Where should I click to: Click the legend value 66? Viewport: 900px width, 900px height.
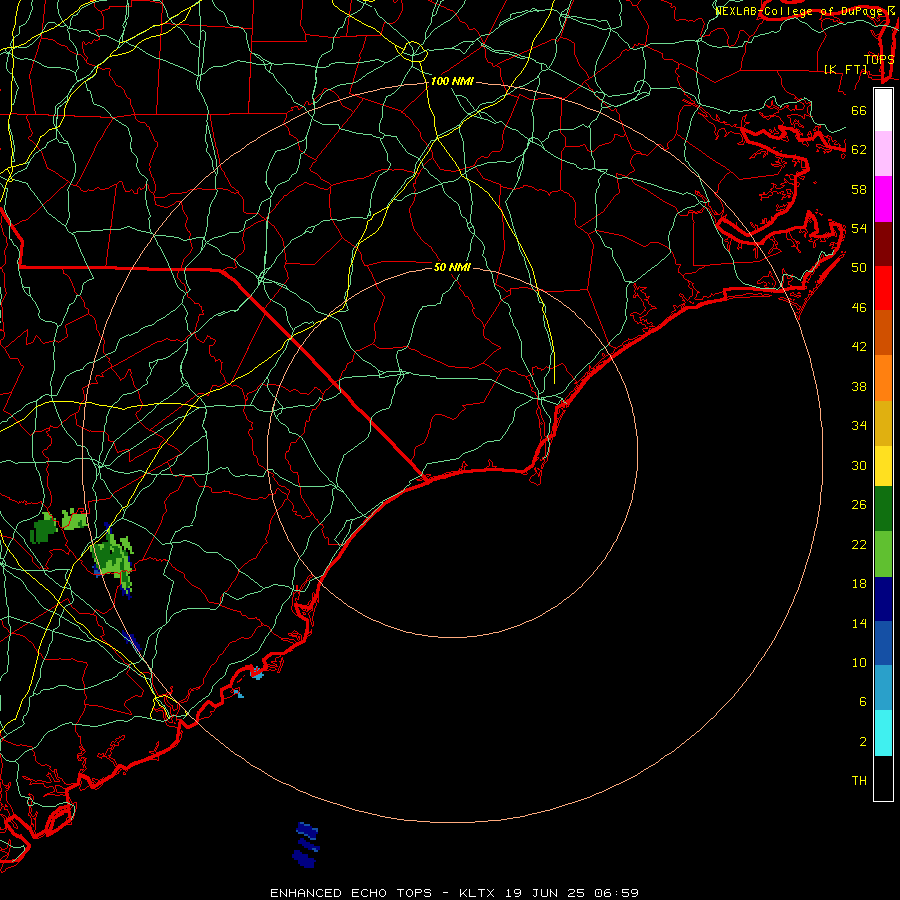coord(859,111)
